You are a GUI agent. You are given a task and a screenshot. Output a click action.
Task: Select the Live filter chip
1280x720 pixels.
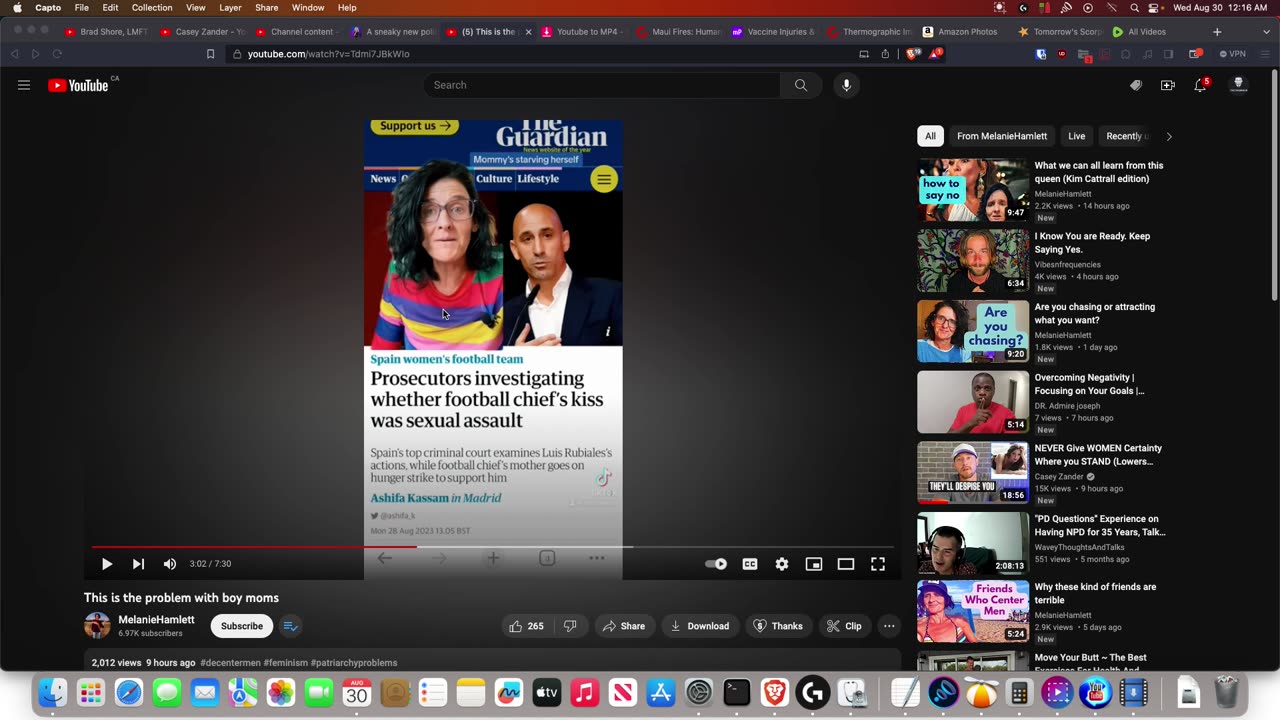click(x=1076, y=136)
